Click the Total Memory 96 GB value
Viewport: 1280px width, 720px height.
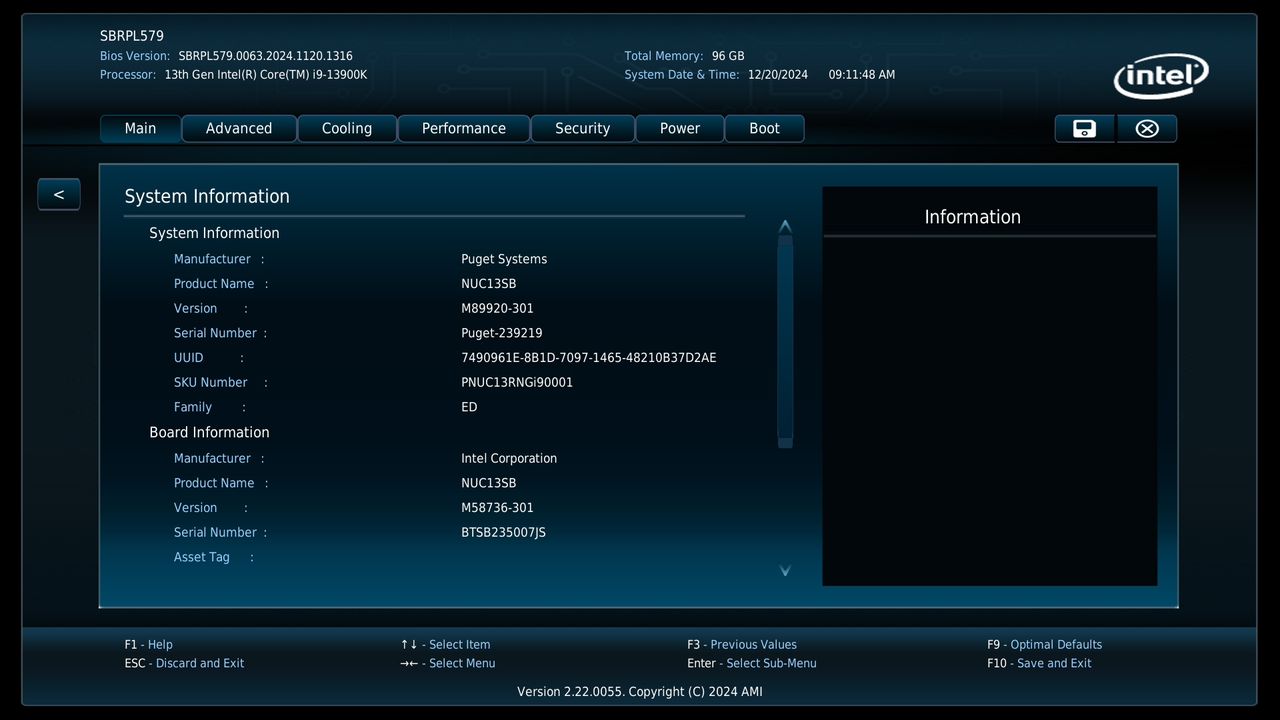(728, 57)
